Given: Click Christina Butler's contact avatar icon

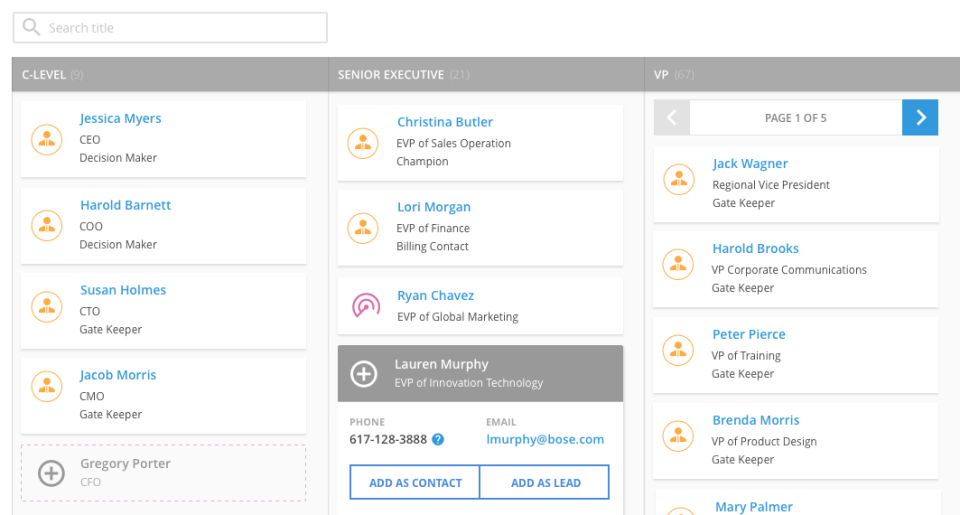Looking at the screenshot, I should (363, 143).
